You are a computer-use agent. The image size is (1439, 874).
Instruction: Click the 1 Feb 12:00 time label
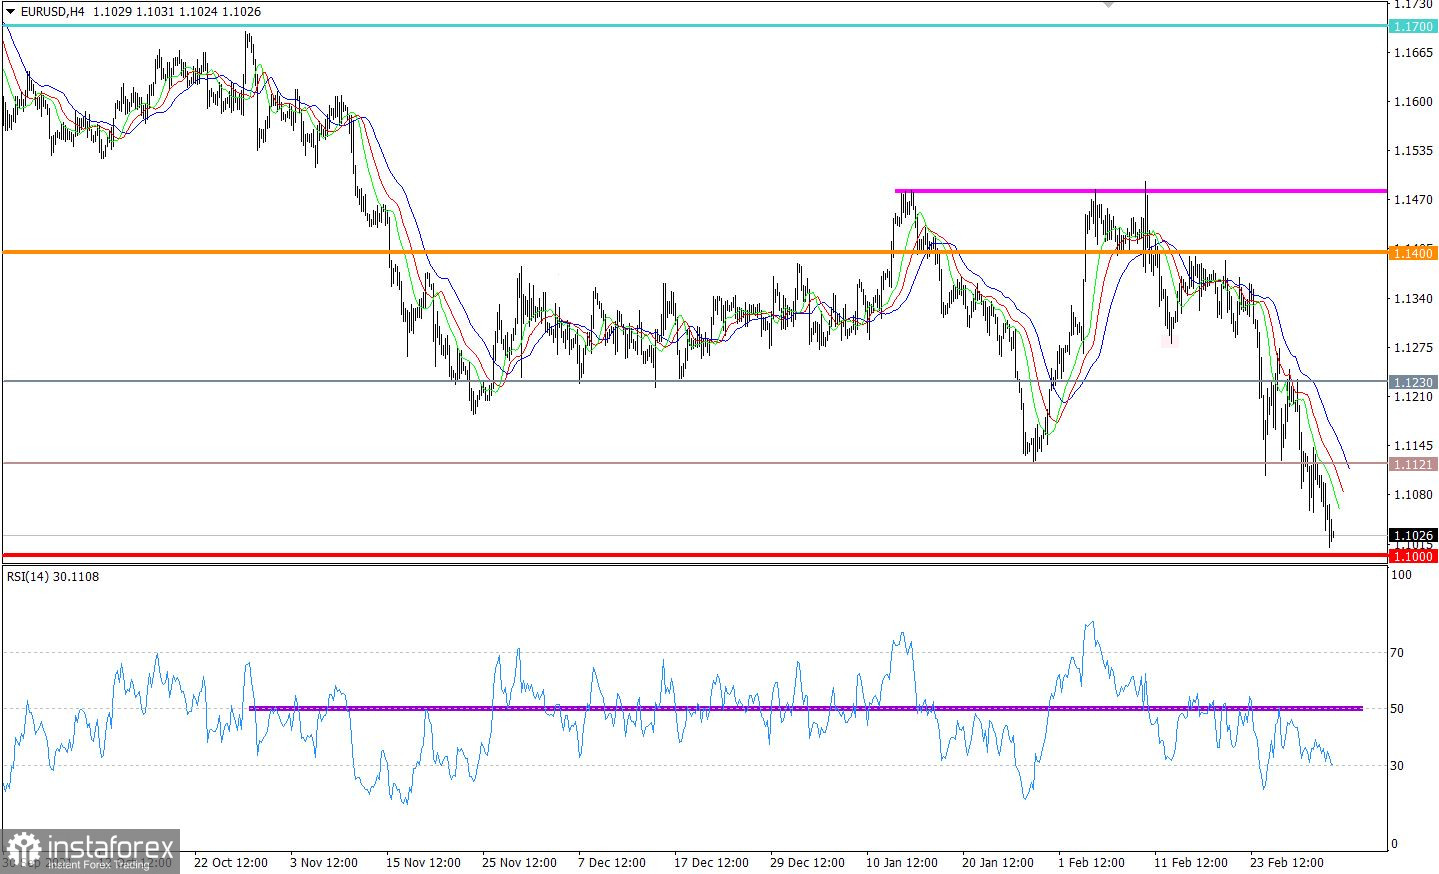point(1091,862)
